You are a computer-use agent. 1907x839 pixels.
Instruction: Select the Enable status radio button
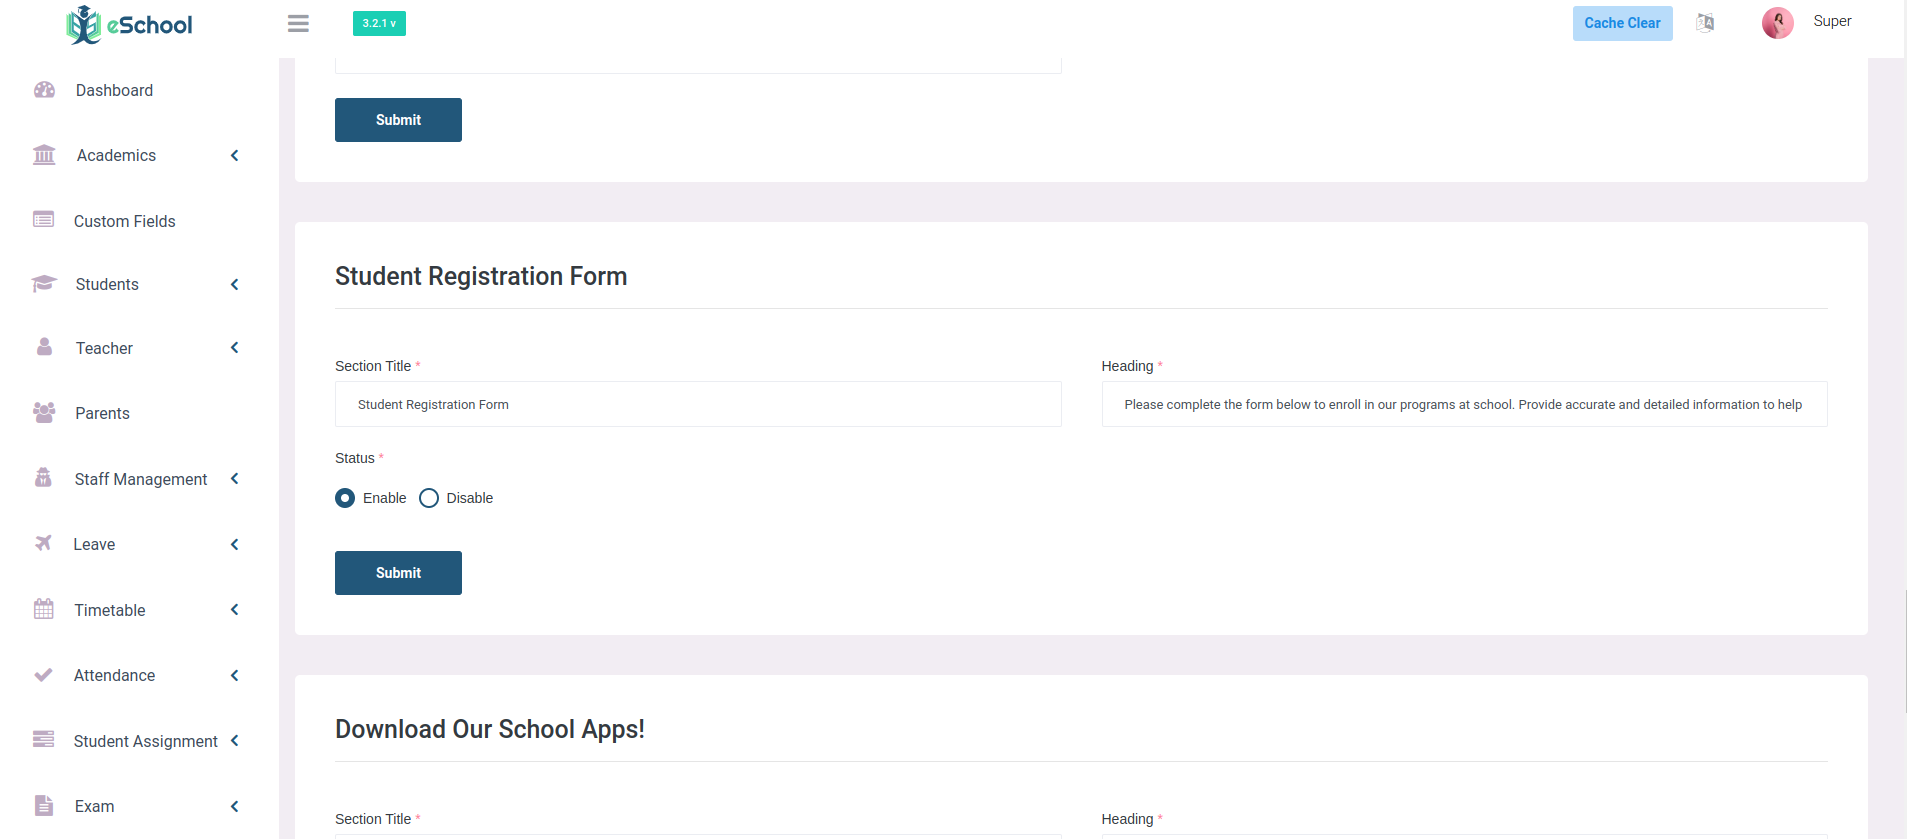pos(345,498)
